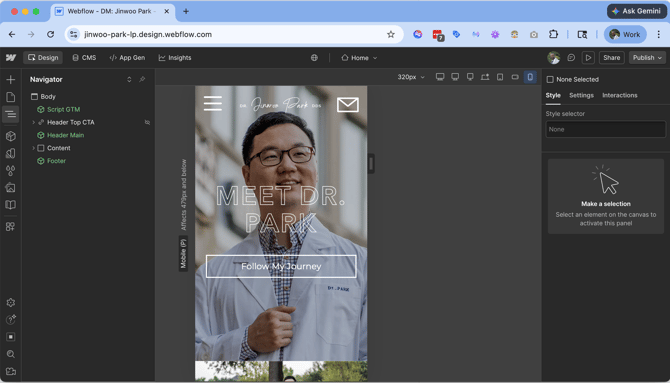670x383 pixels.
Task: Open the Insights tab
Action: point(175,58)
